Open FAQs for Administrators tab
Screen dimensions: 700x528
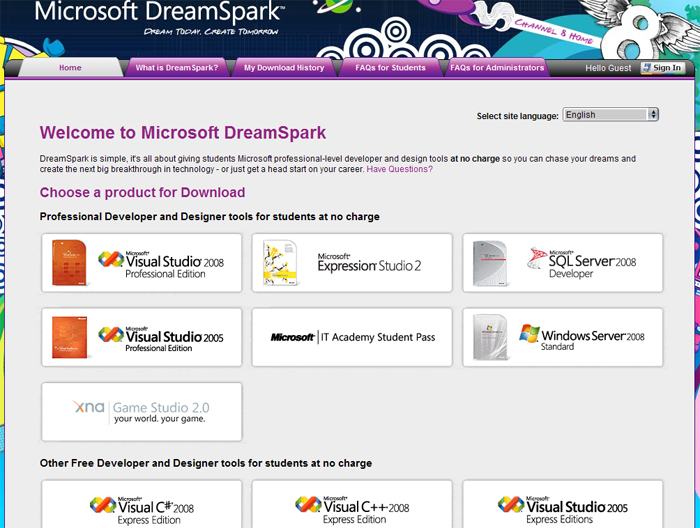[497, 68]
